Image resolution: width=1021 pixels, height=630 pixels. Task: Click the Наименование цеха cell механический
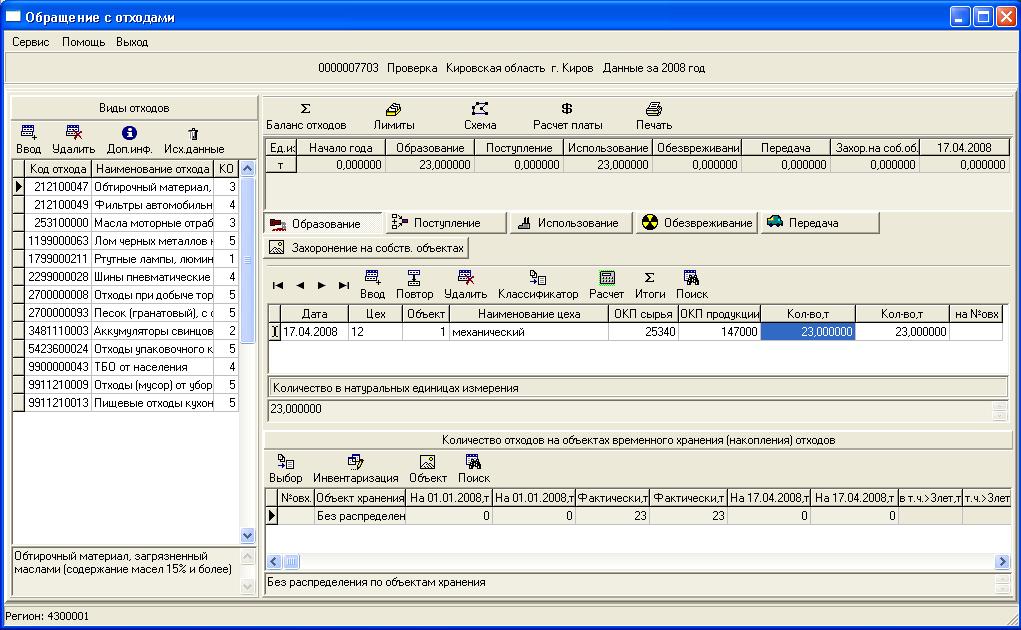pyautogui.click(x=528, y=332)
